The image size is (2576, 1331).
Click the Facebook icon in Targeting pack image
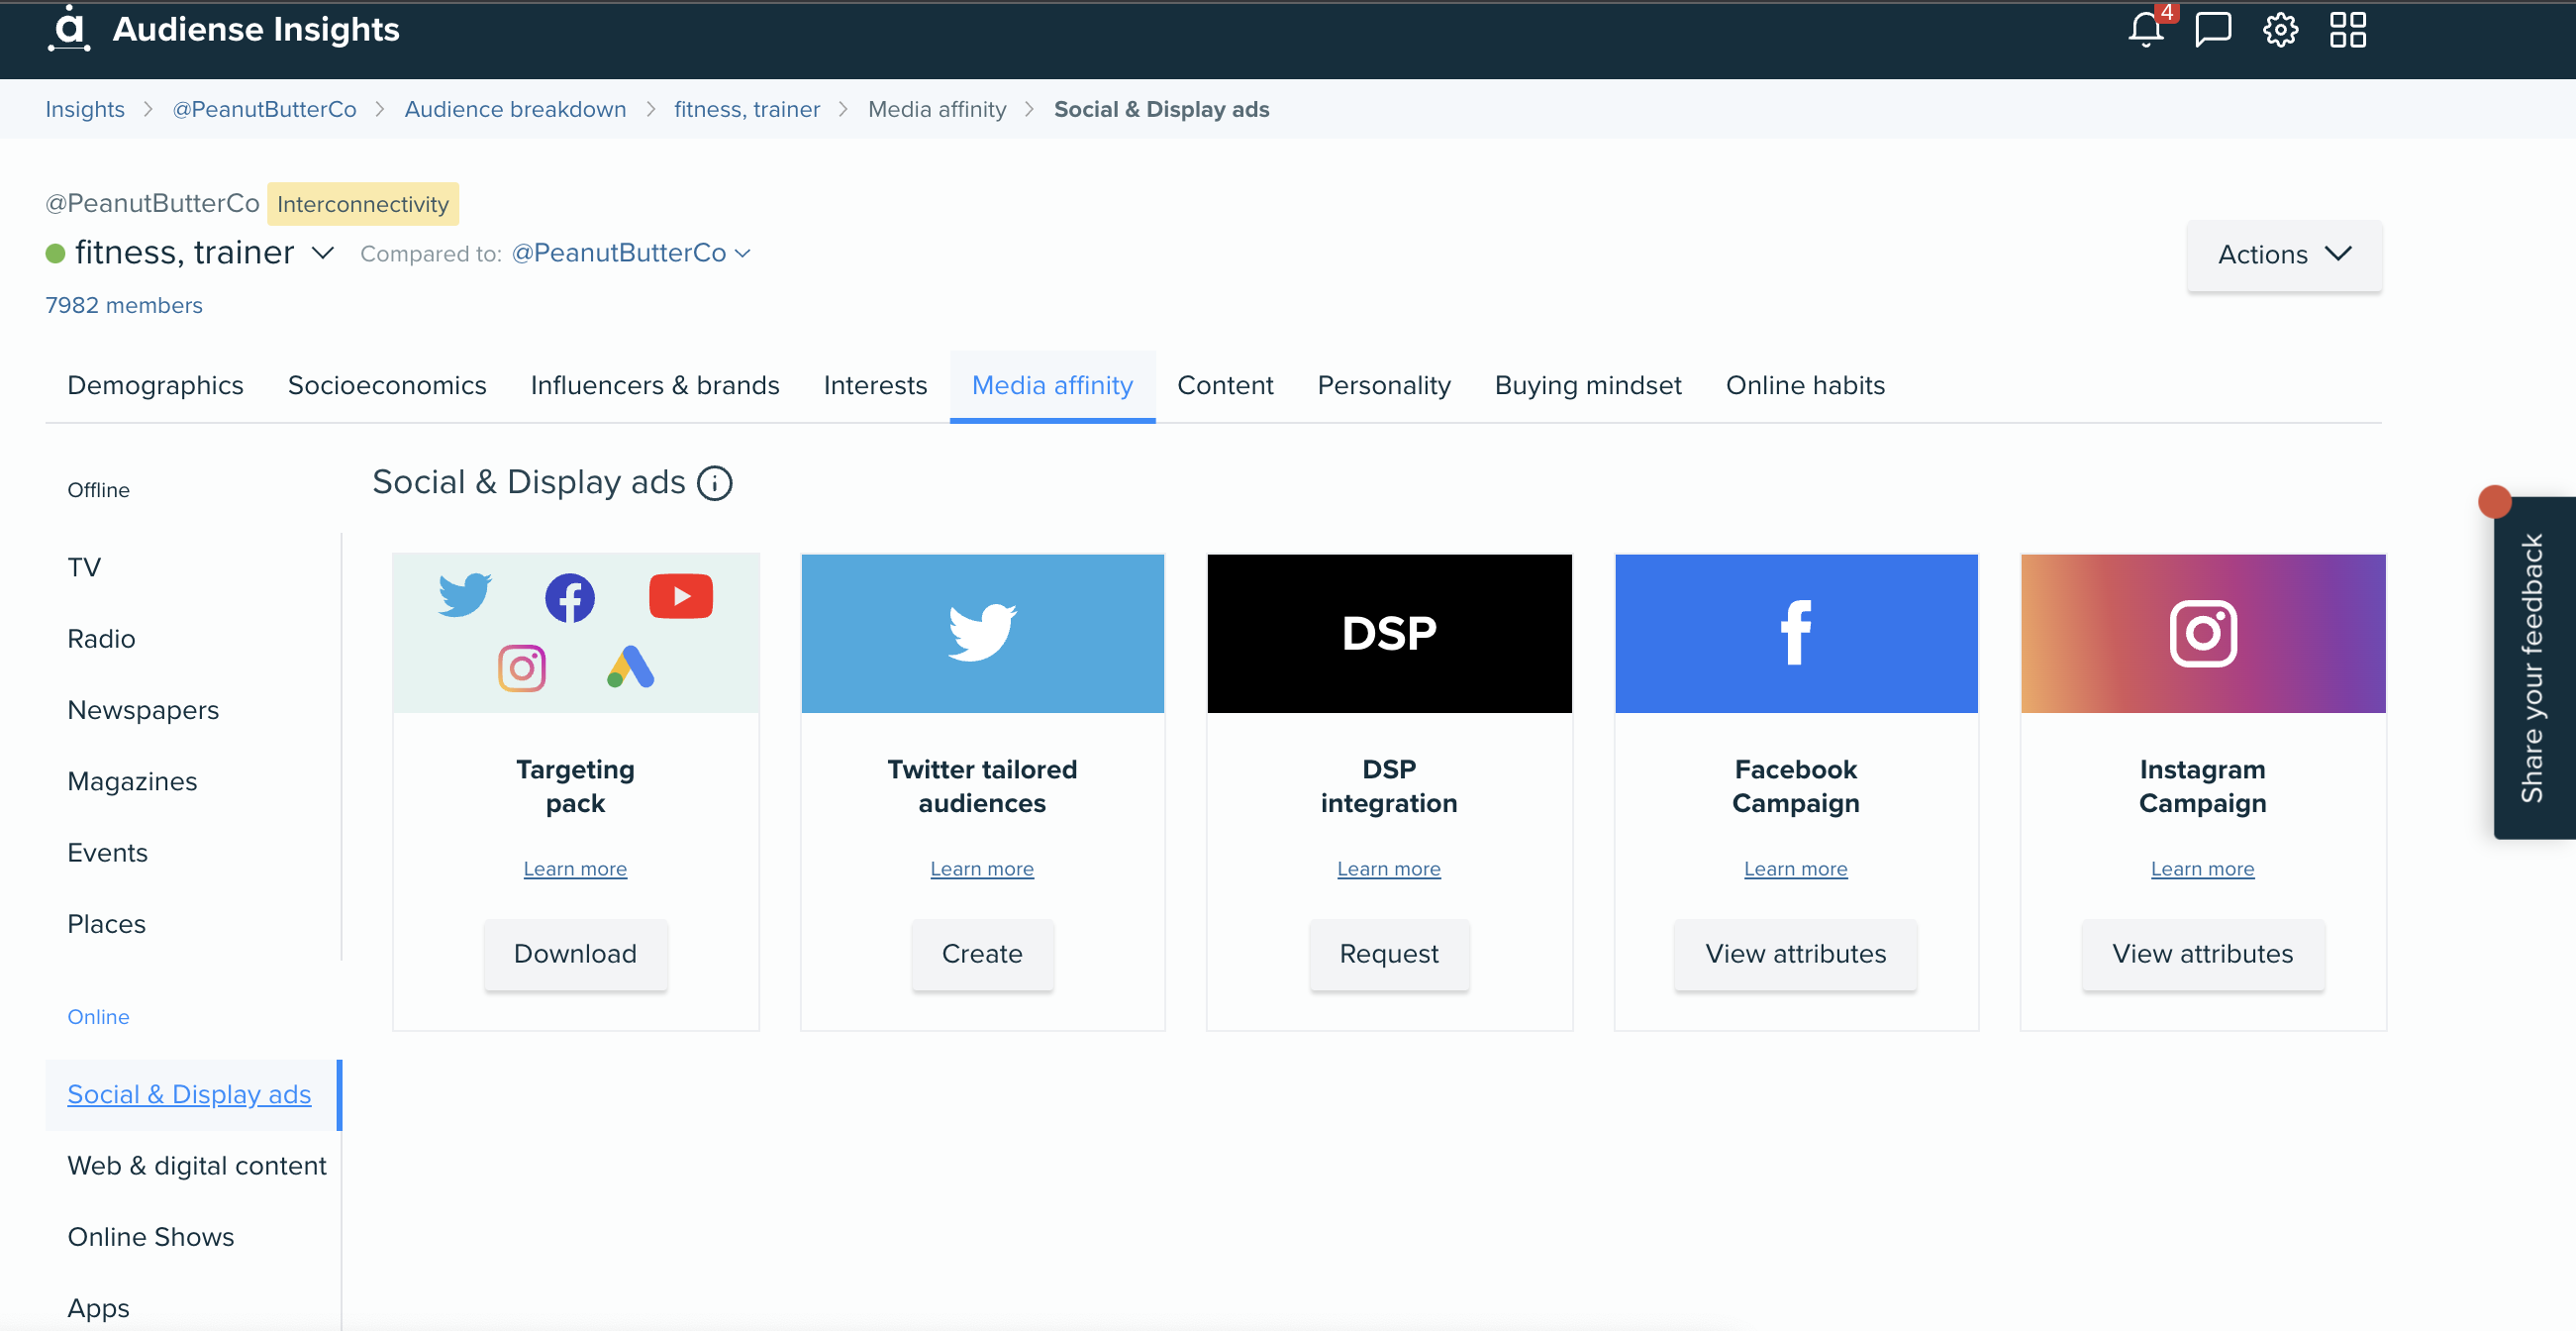click(x=570, y=598)
